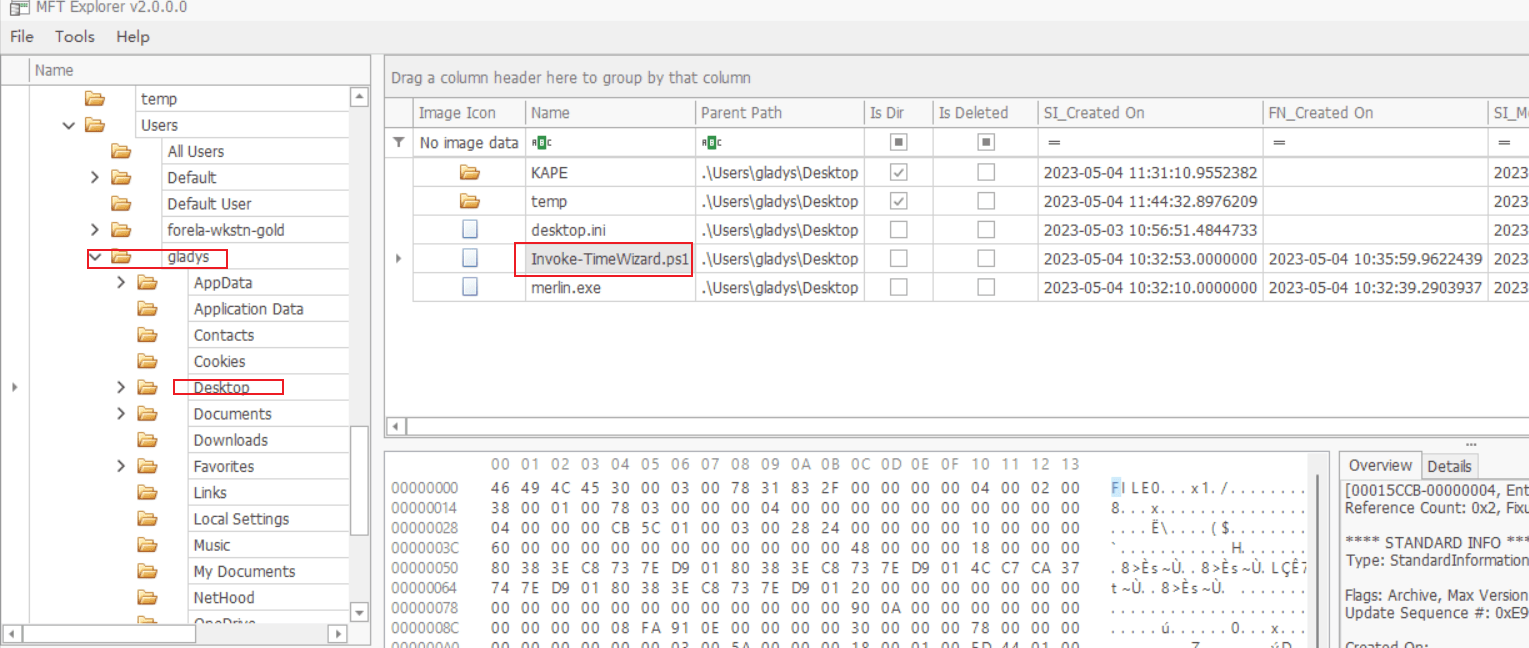Collapse the gladys folder in tree
Screen dimensions: 1529x648
(x=96, y=257)
